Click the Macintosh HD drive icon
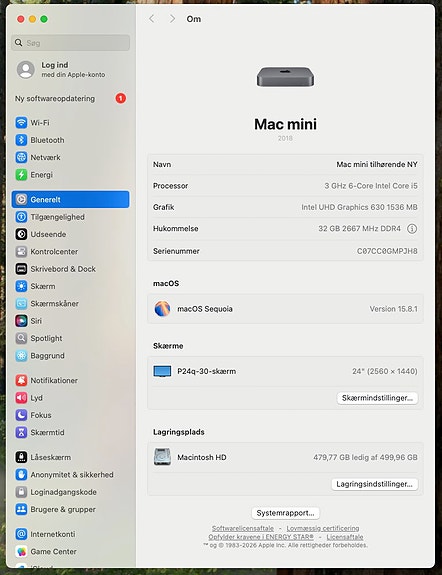Viewport: 442px width, 575px height. point(162,457)
